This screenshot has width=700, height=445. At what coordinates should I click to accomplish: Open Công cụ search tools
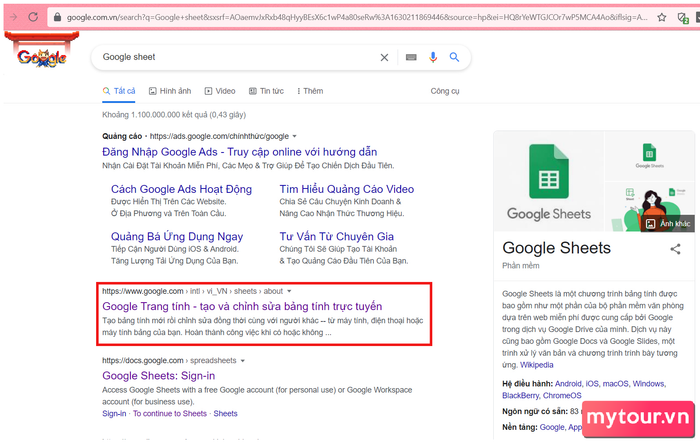click(445, 91)
